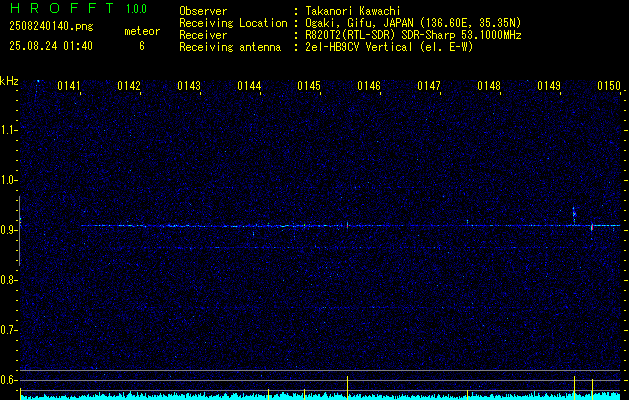The image size is (629, 400).
Task: Click the HROFFT title text
Action: pos(62,8)
